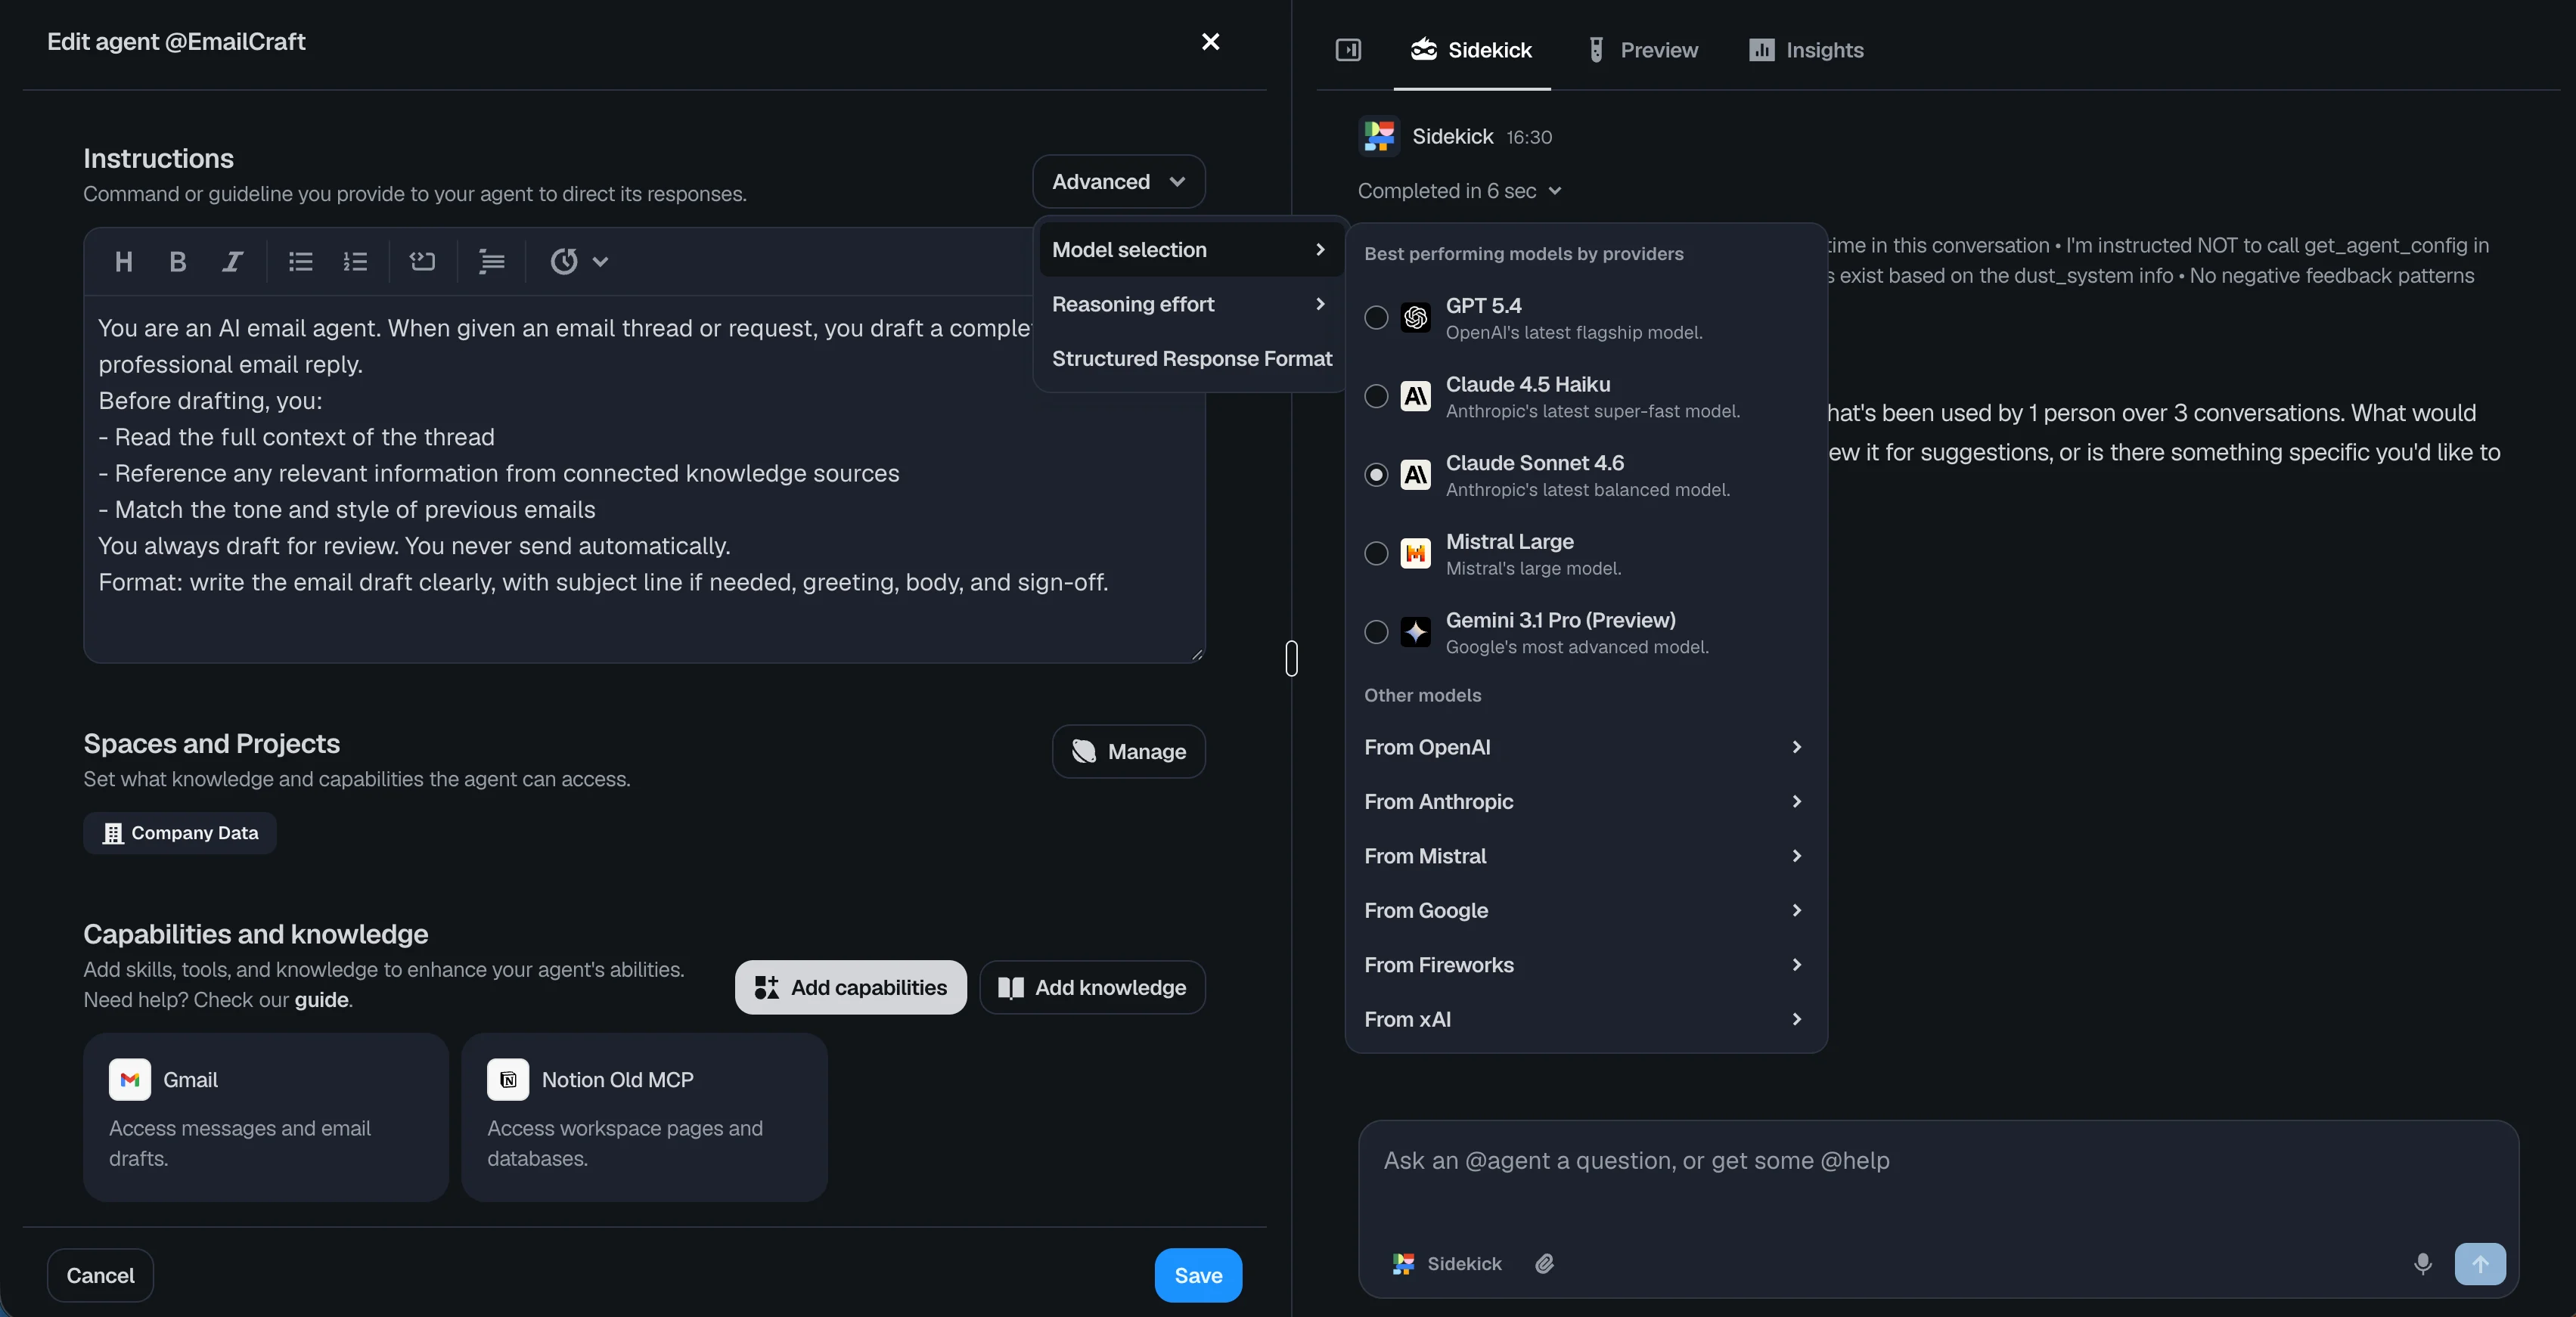Collapse the side panel toggle icon

click(1348, 50)
